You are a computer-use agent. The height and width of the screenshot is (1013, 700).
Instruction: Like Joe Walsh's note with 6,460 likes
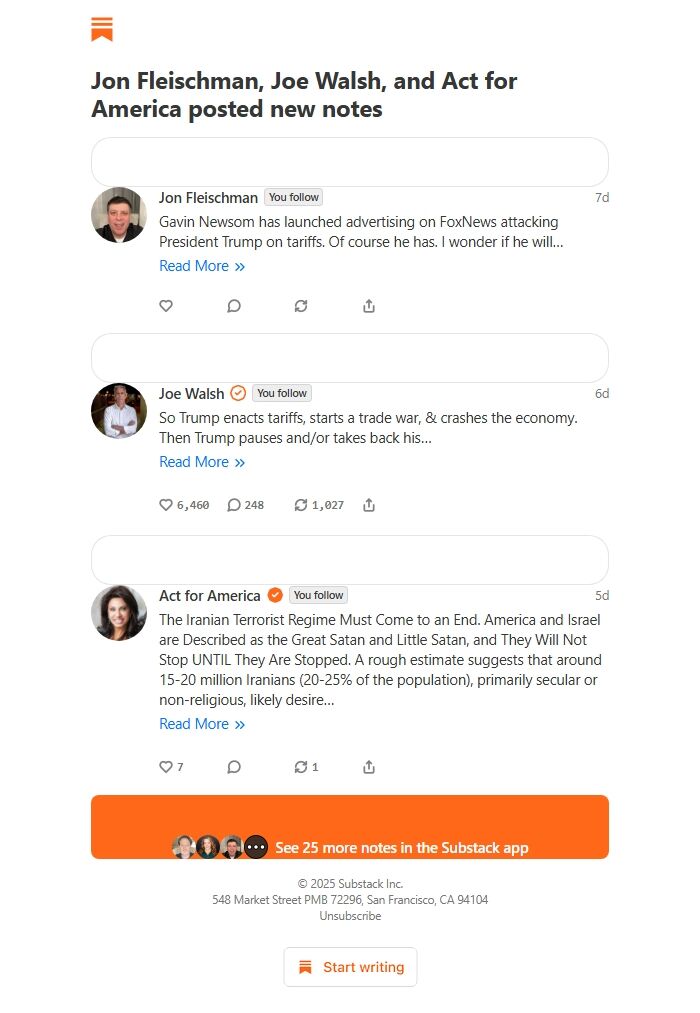(x=166, y=505)
